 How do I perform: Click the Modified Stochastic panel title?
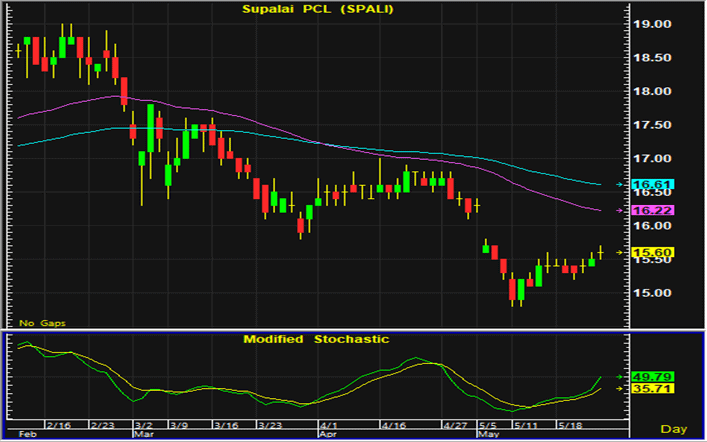coord(316,339)
